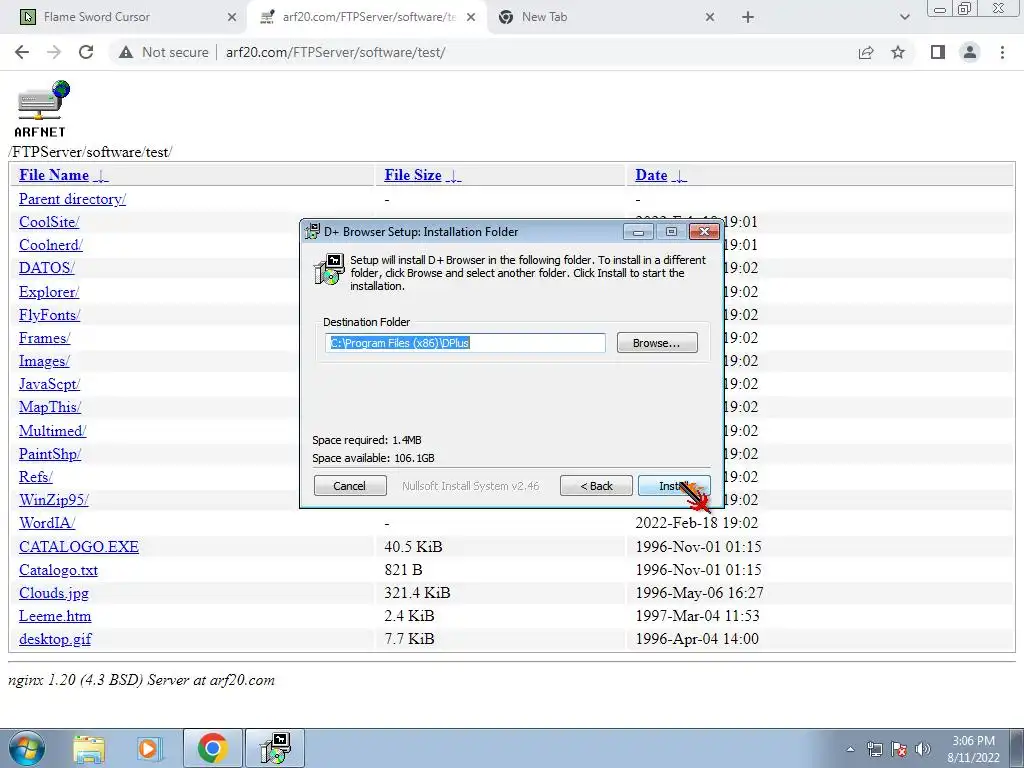
Task: Click the Chrome taskbar icon
Action: pos(212,748)
